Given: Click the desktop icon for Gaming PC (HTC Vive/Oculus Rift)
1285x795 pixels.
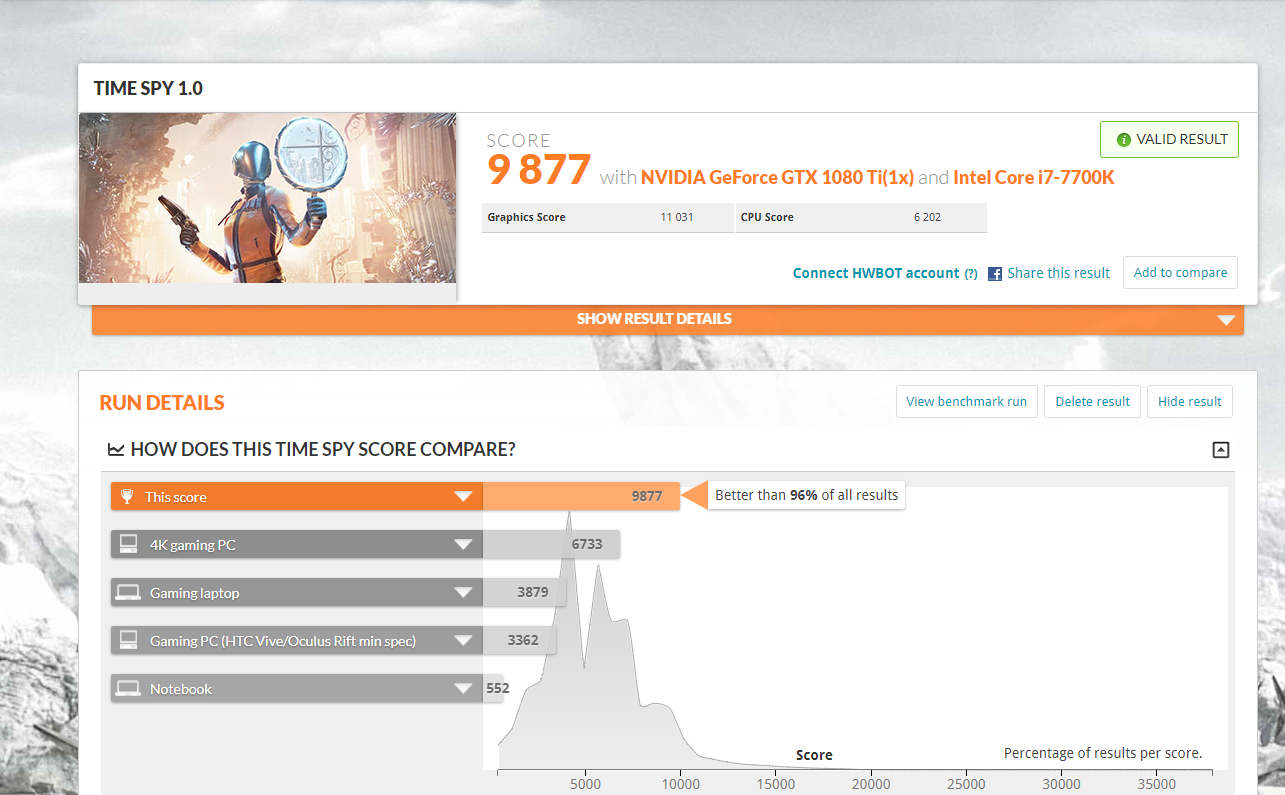Looking at the screenshot, I should pos(128,640).
